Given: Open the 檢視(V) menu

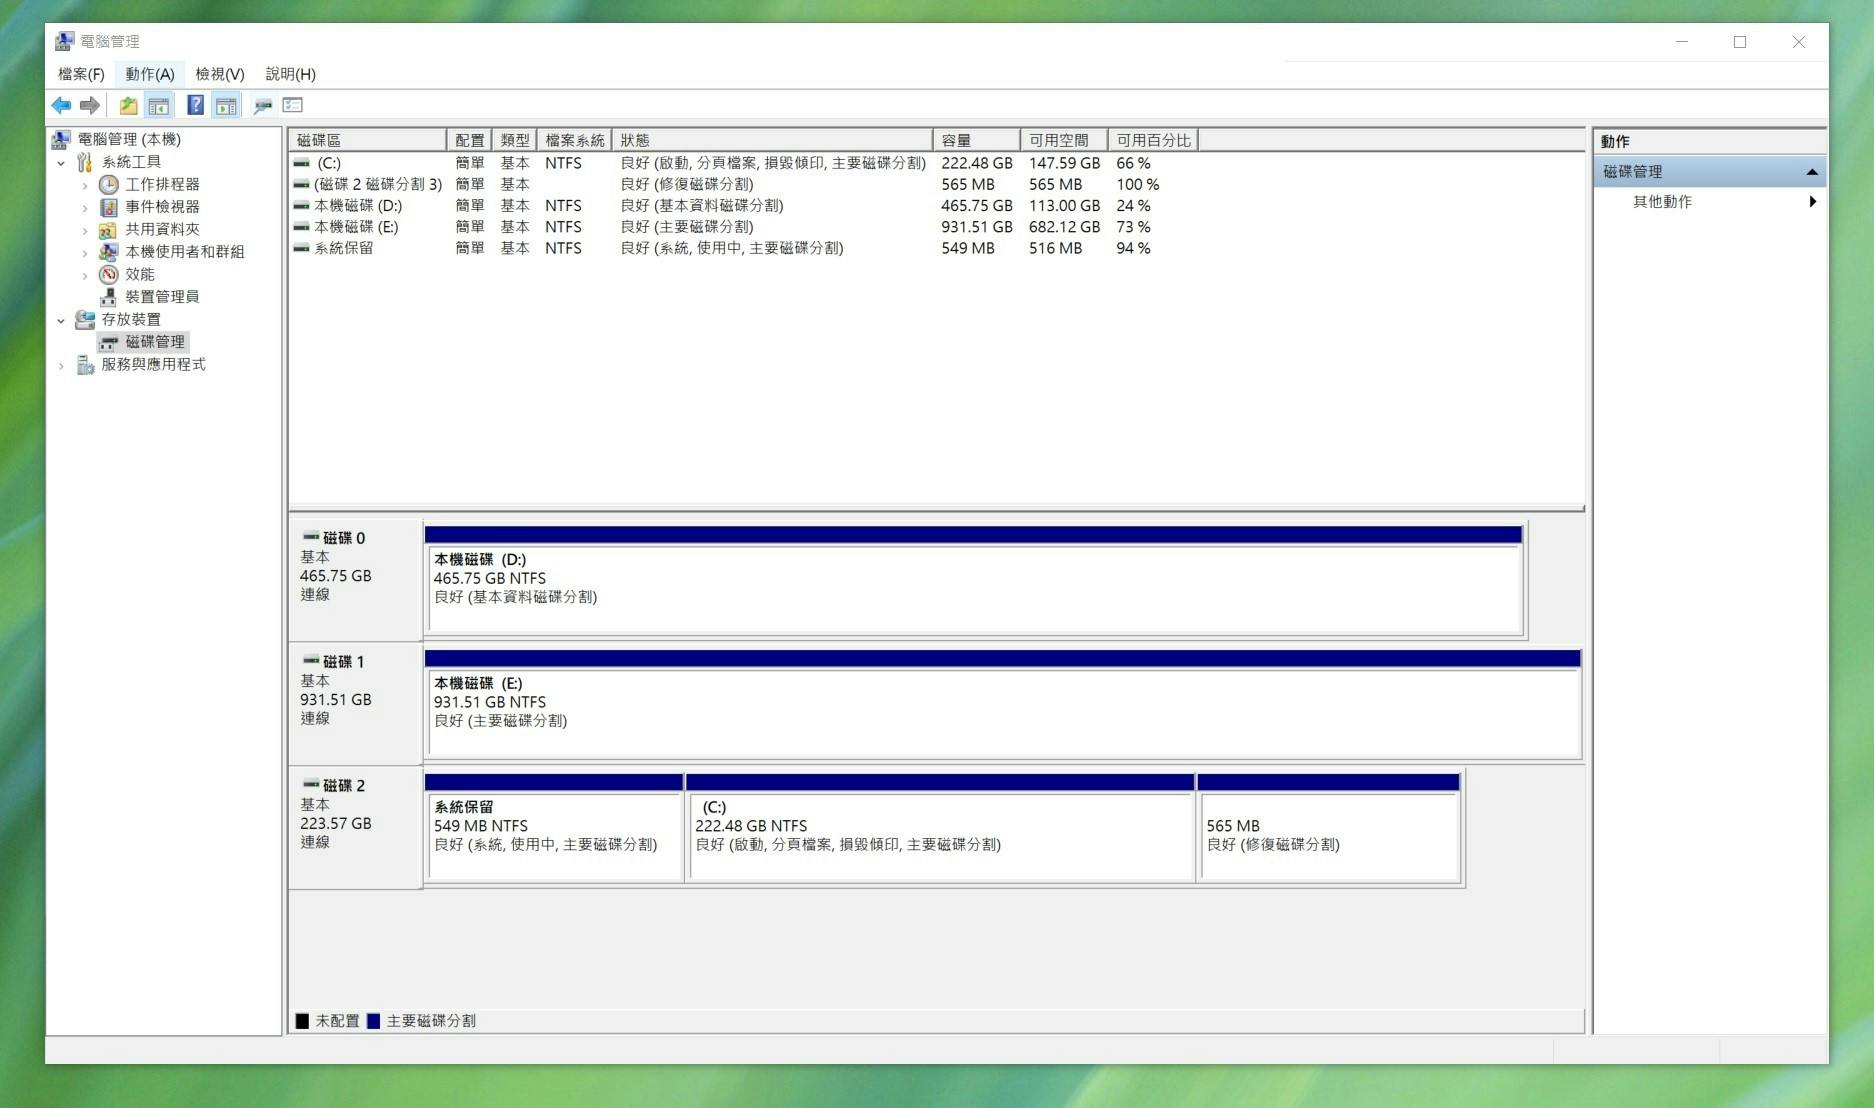Looking at the screenshot, I should click(219, 74).
